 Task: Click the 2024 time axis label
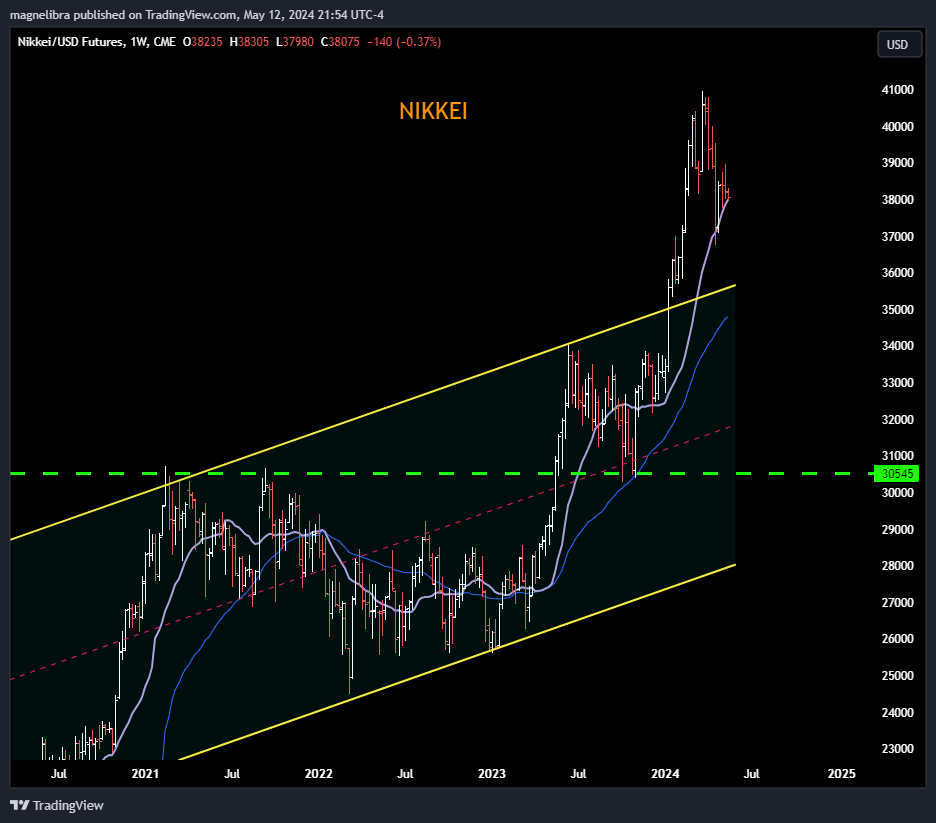pyautogui.click(x=665, y=773)
